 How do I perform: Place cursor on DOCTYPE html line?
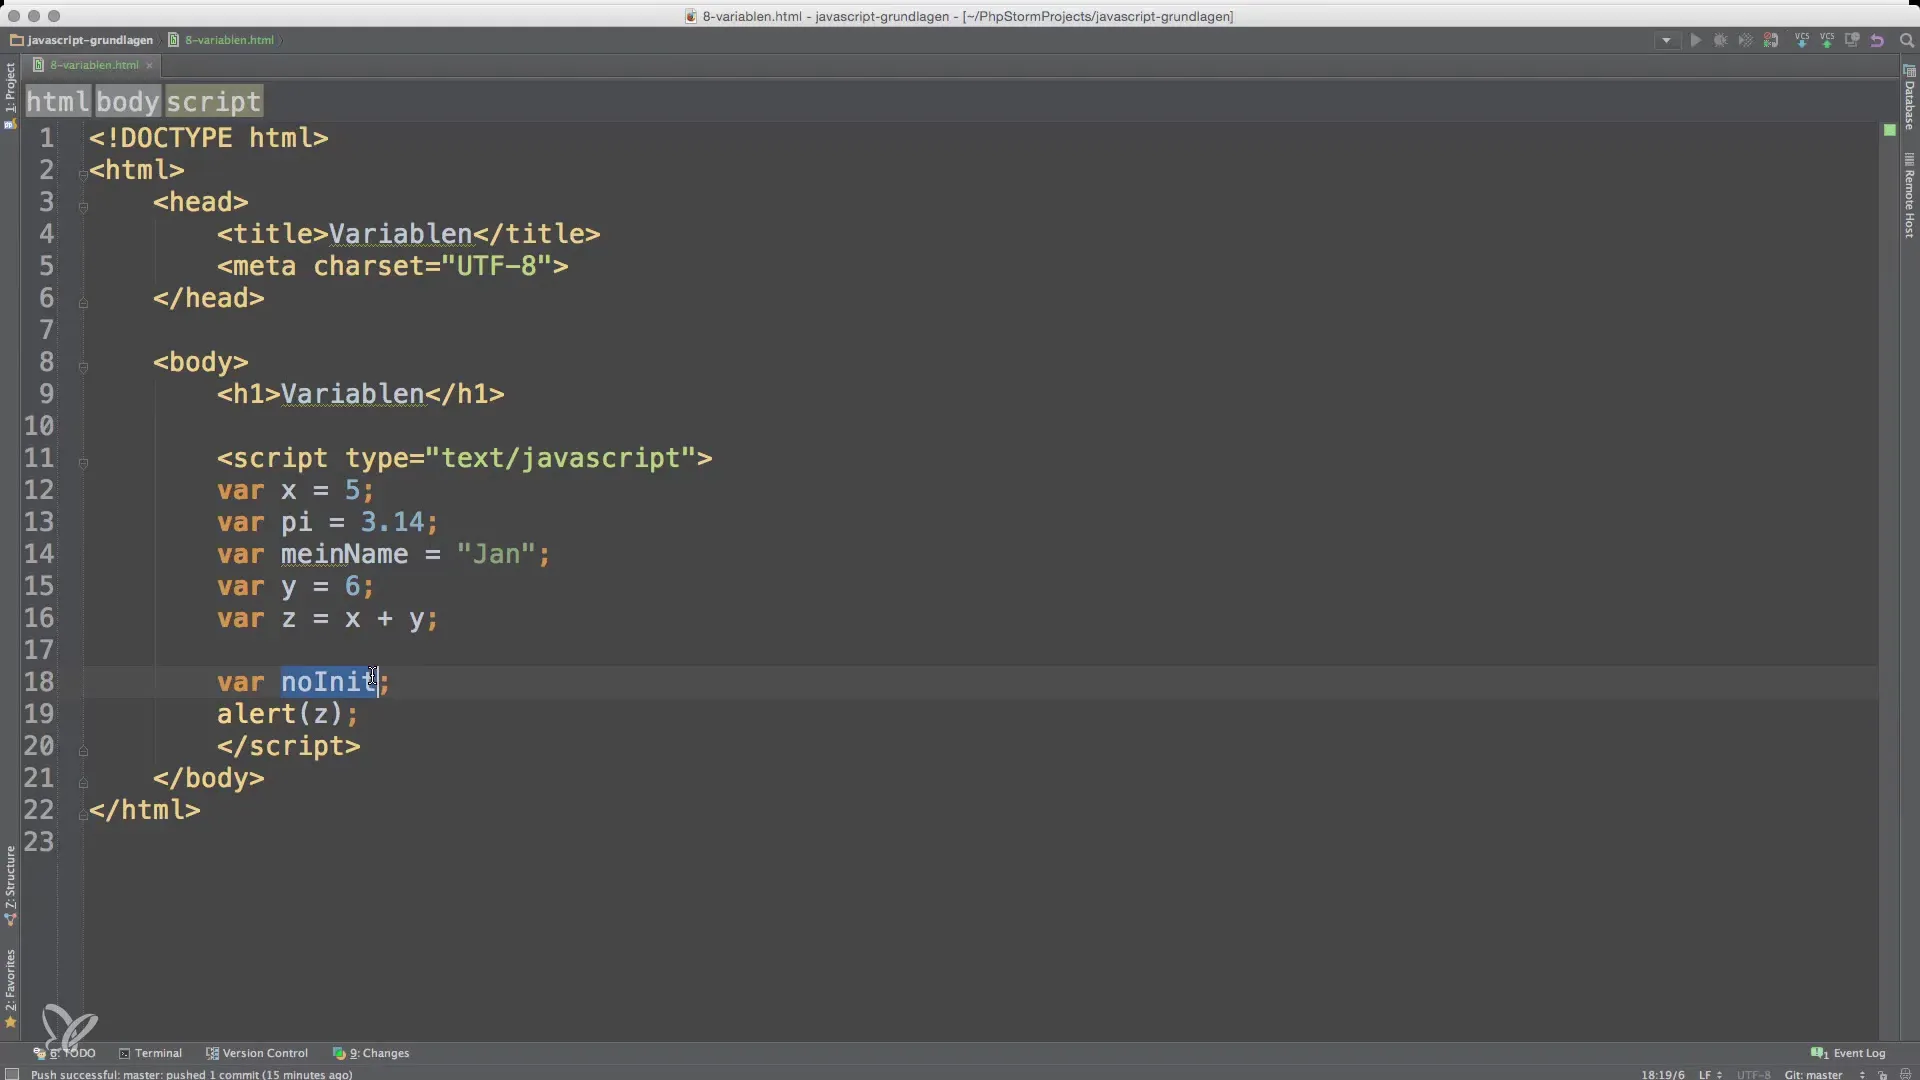[x=208, y=138]
